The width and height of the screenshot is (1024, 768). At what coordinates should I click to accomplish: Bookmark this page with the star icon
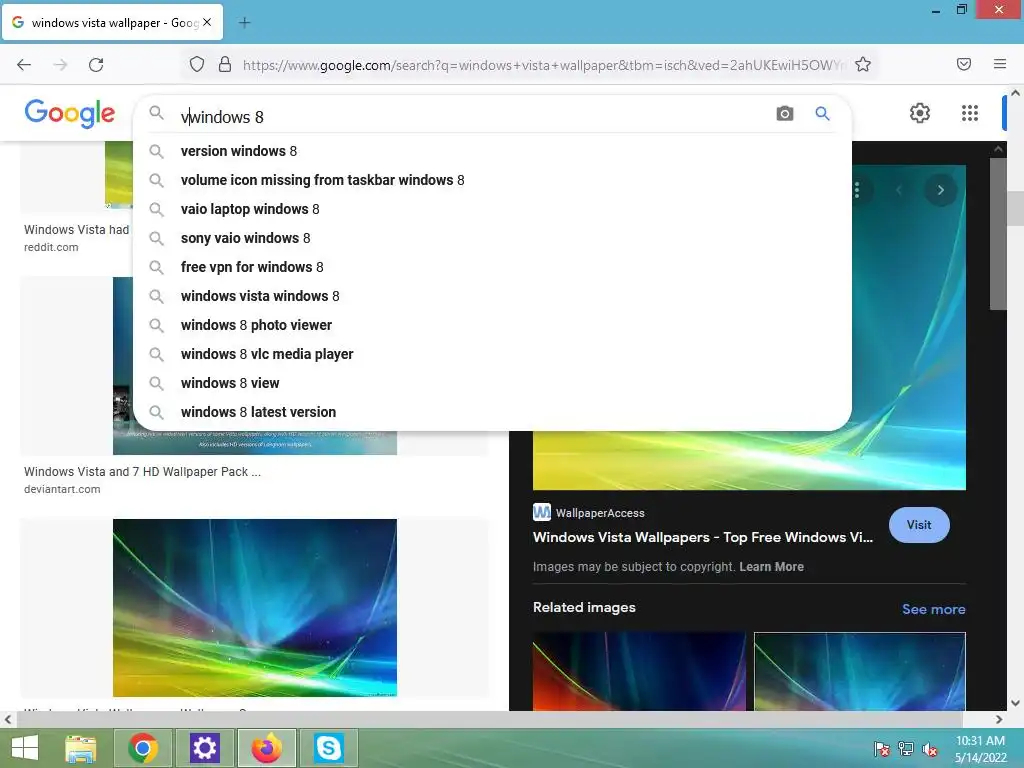[863, 65]
